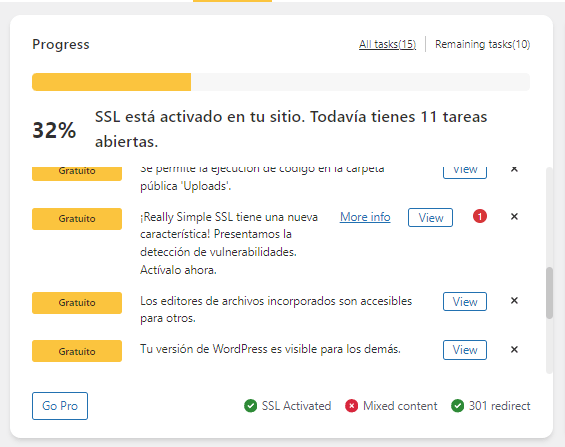This screenshot has width=565, height=447.
Task: View the Uploads folder code execution task
Action: (465, 172)
